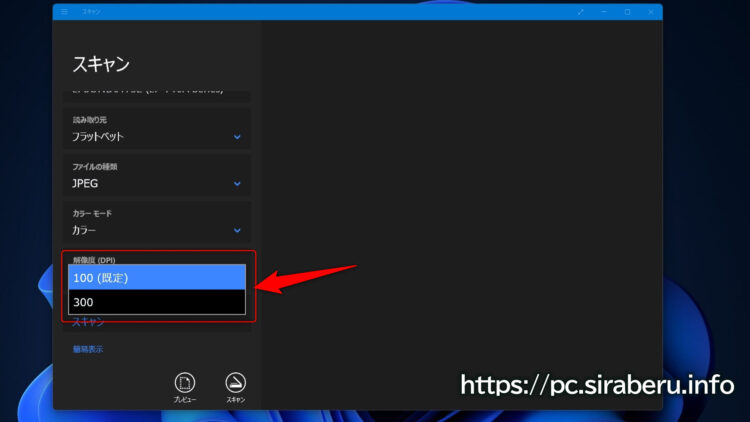Click the expand-to-fullscreen arrow icon in title bar

coord(580,12)
